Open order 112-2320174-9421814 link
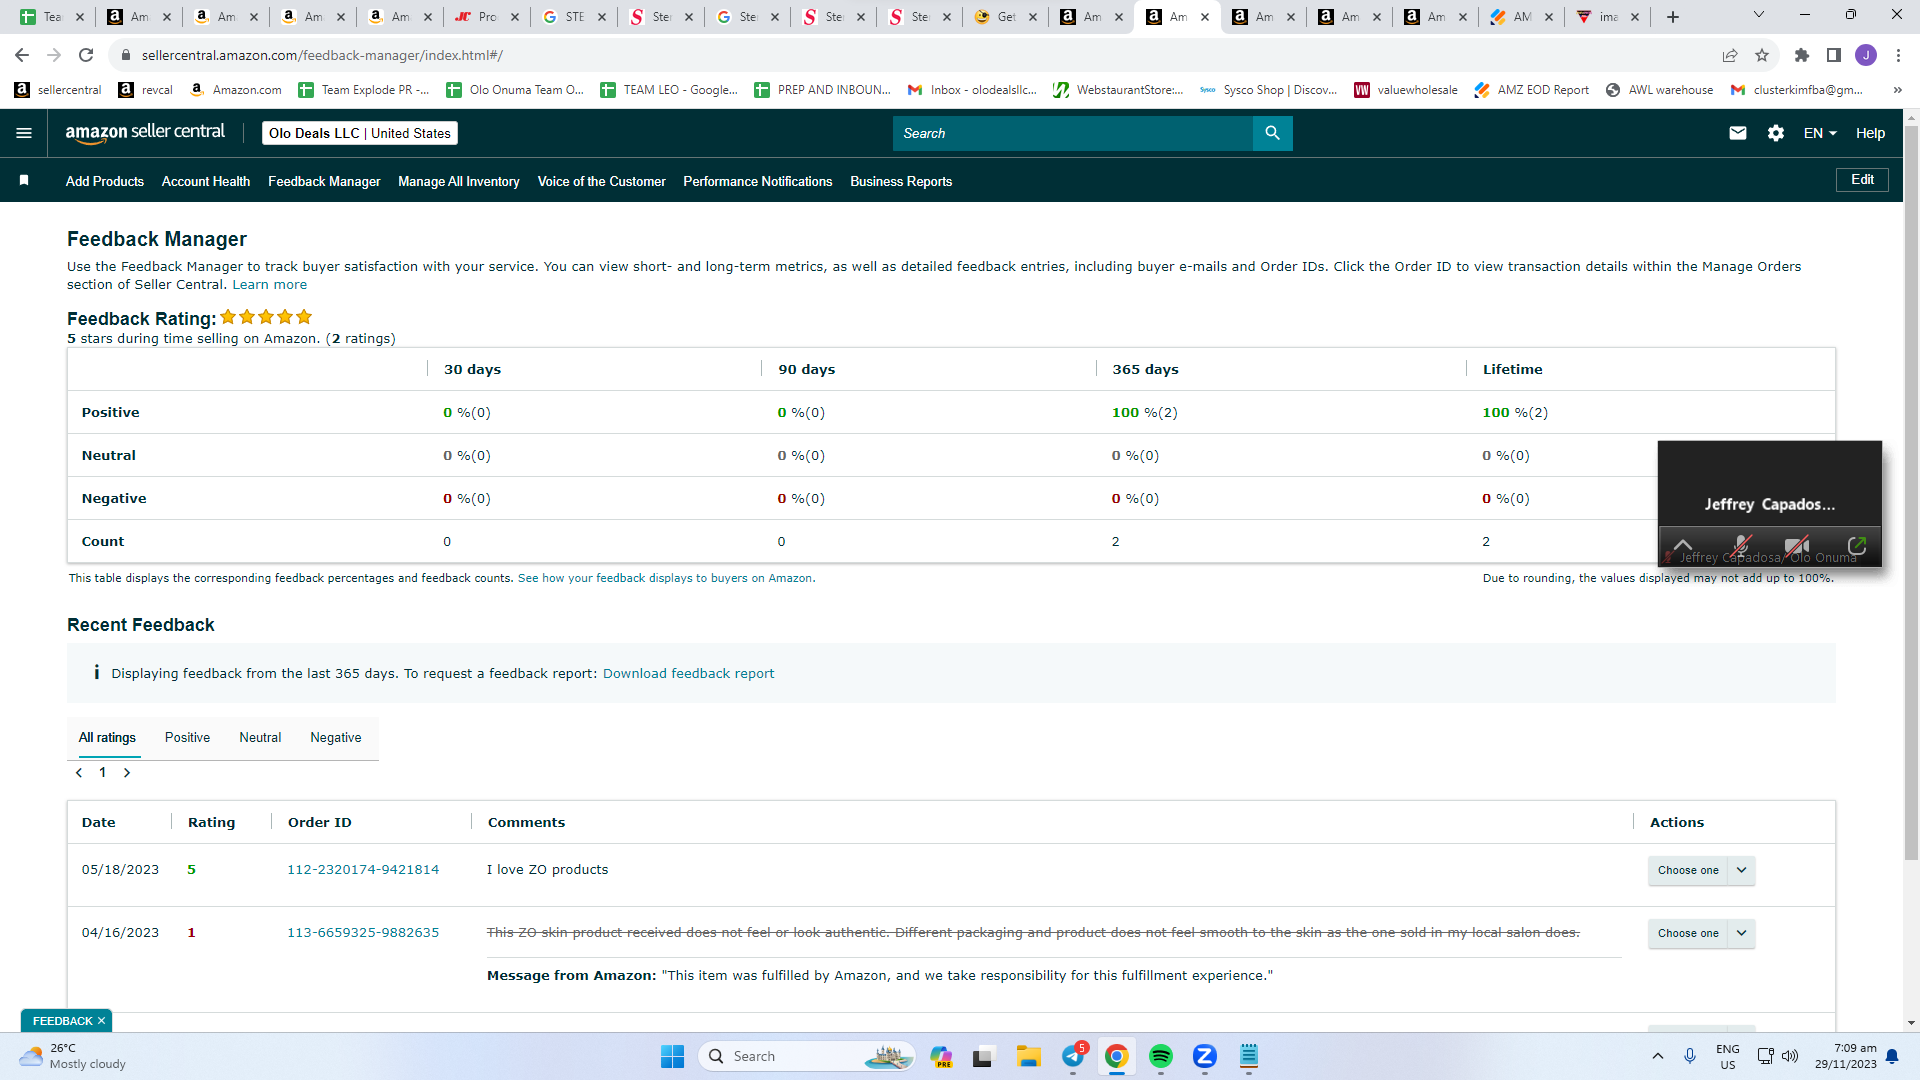Viewport: 1920px width, 1080px height. 363,870
